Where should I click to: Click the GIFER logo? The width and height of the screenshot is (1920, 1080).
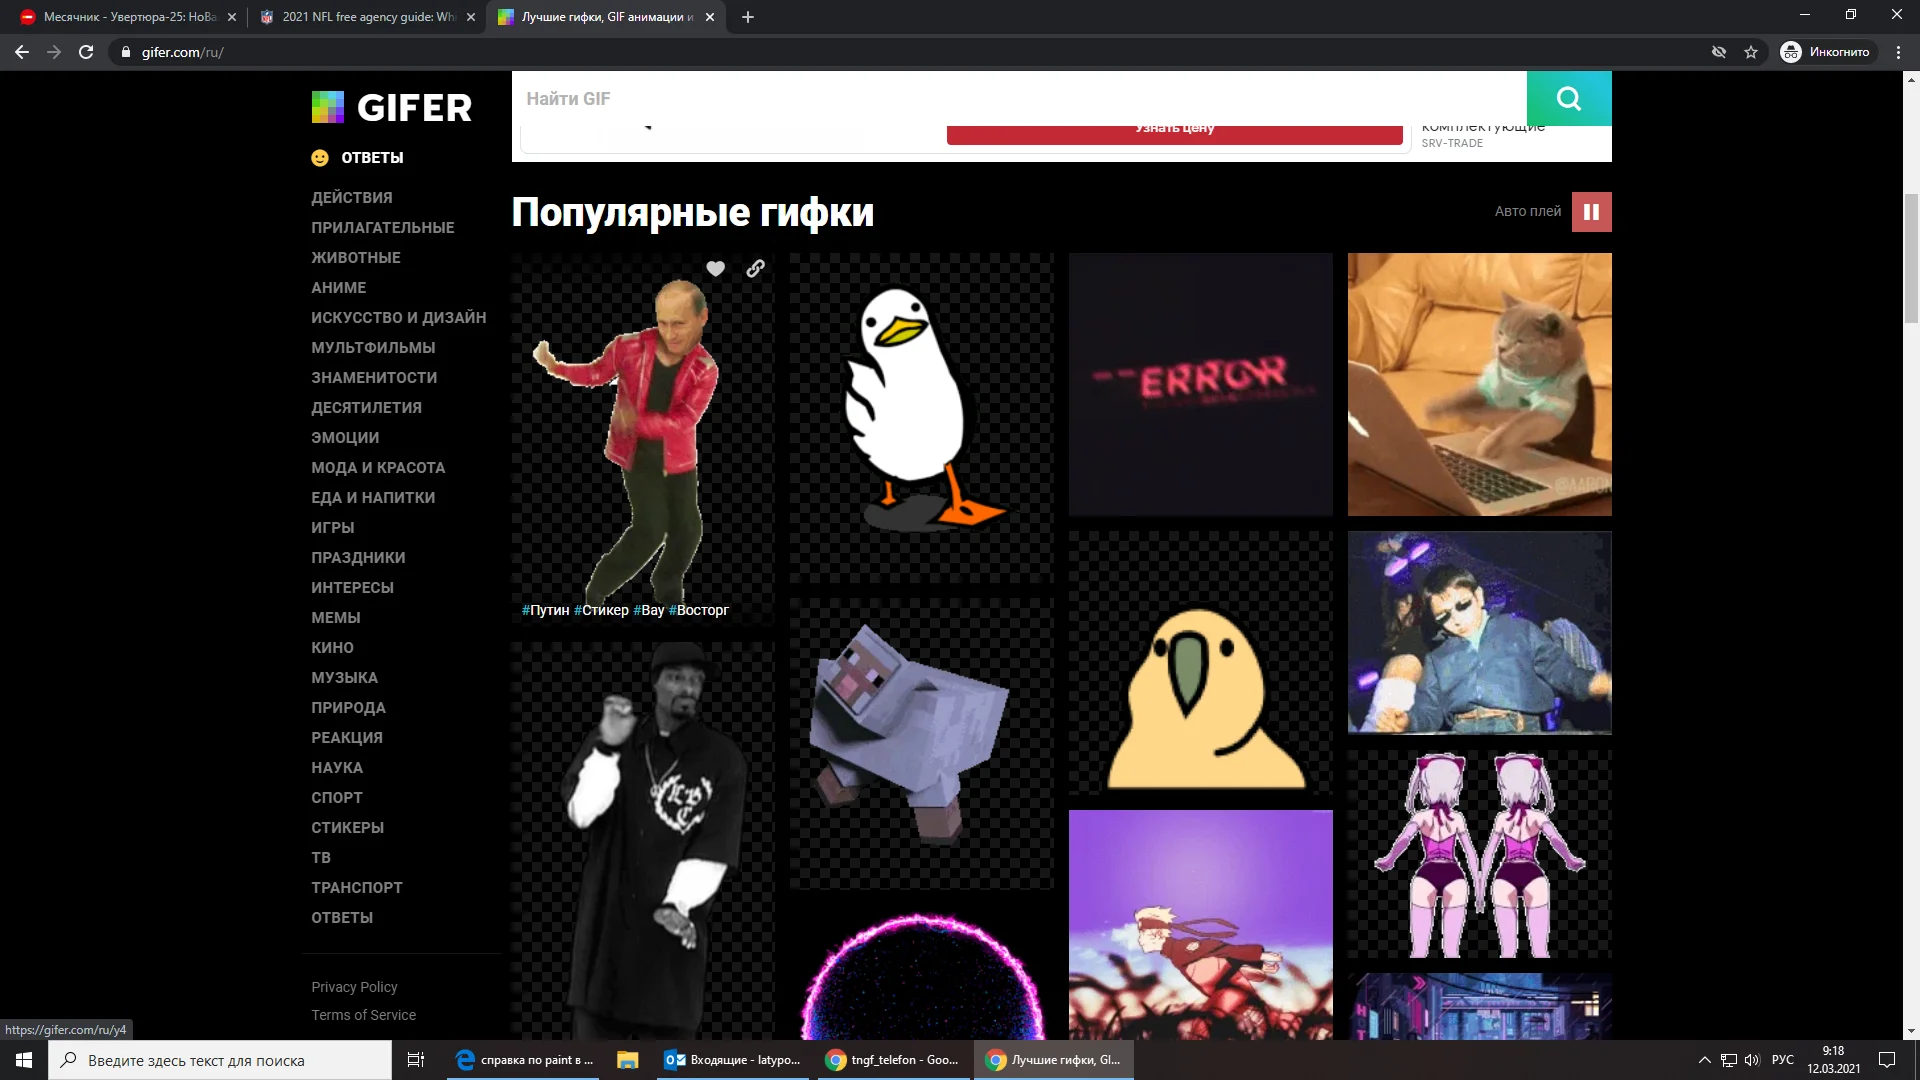[392, 107]
